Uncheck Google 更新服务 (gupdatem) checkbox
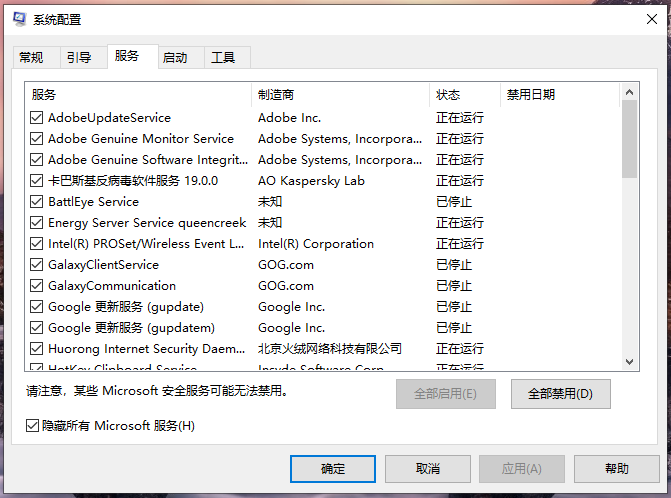Image resolution: width=671 pixels, height=498 pixels. coord(36,327)
